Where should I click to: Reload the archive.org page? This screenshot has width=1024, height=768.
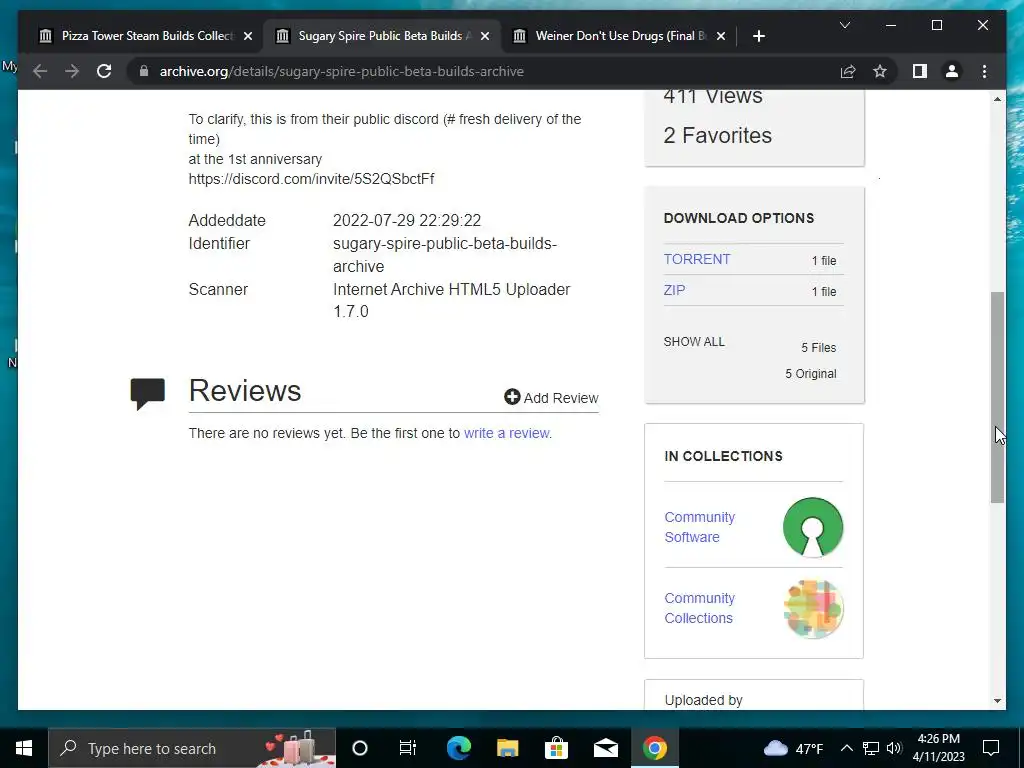pos(104,71)
